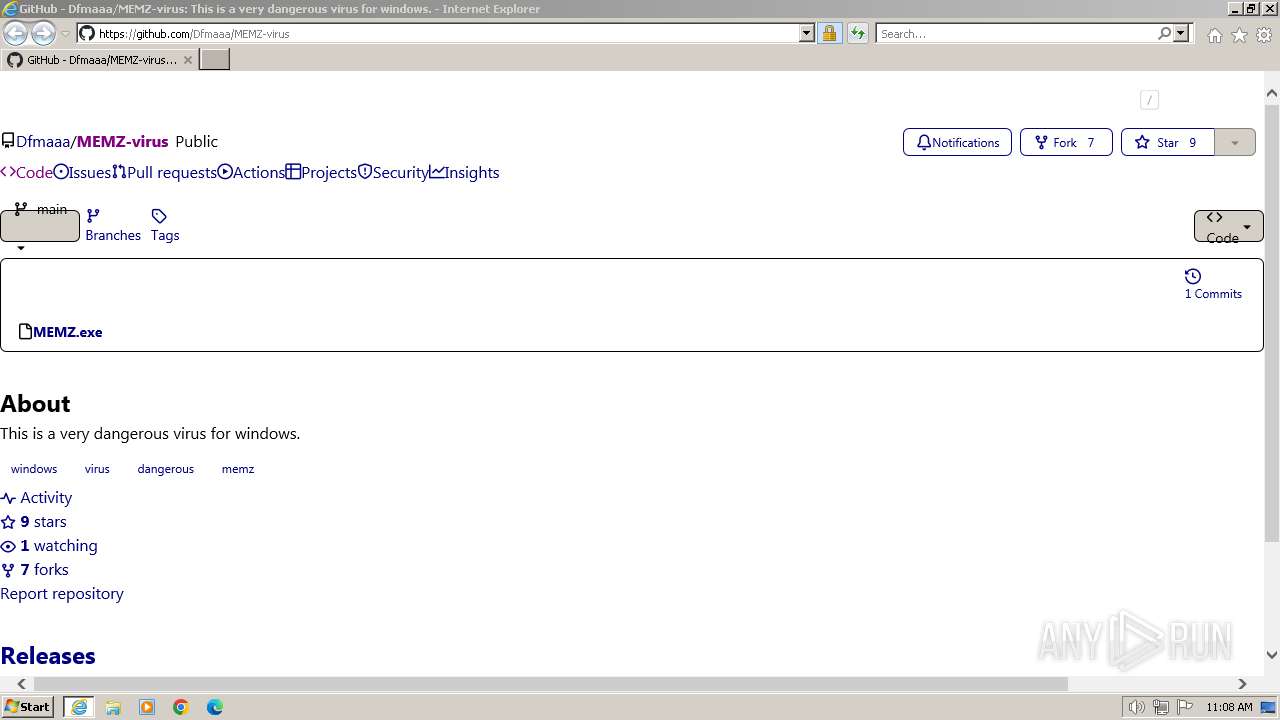Open Favorites star icon in the toolbar
Screen dimensions: 1280x720
coord(1239,35)
